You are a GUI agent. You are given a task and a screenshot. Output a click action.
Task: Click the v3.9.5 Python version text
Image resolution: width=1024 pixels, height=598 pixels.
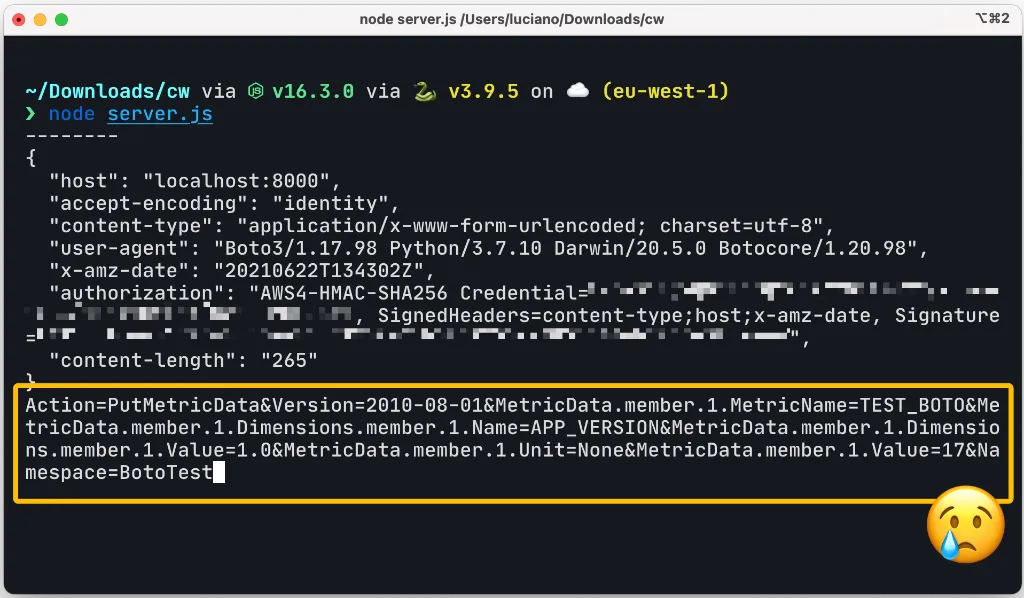coord(484,91)
